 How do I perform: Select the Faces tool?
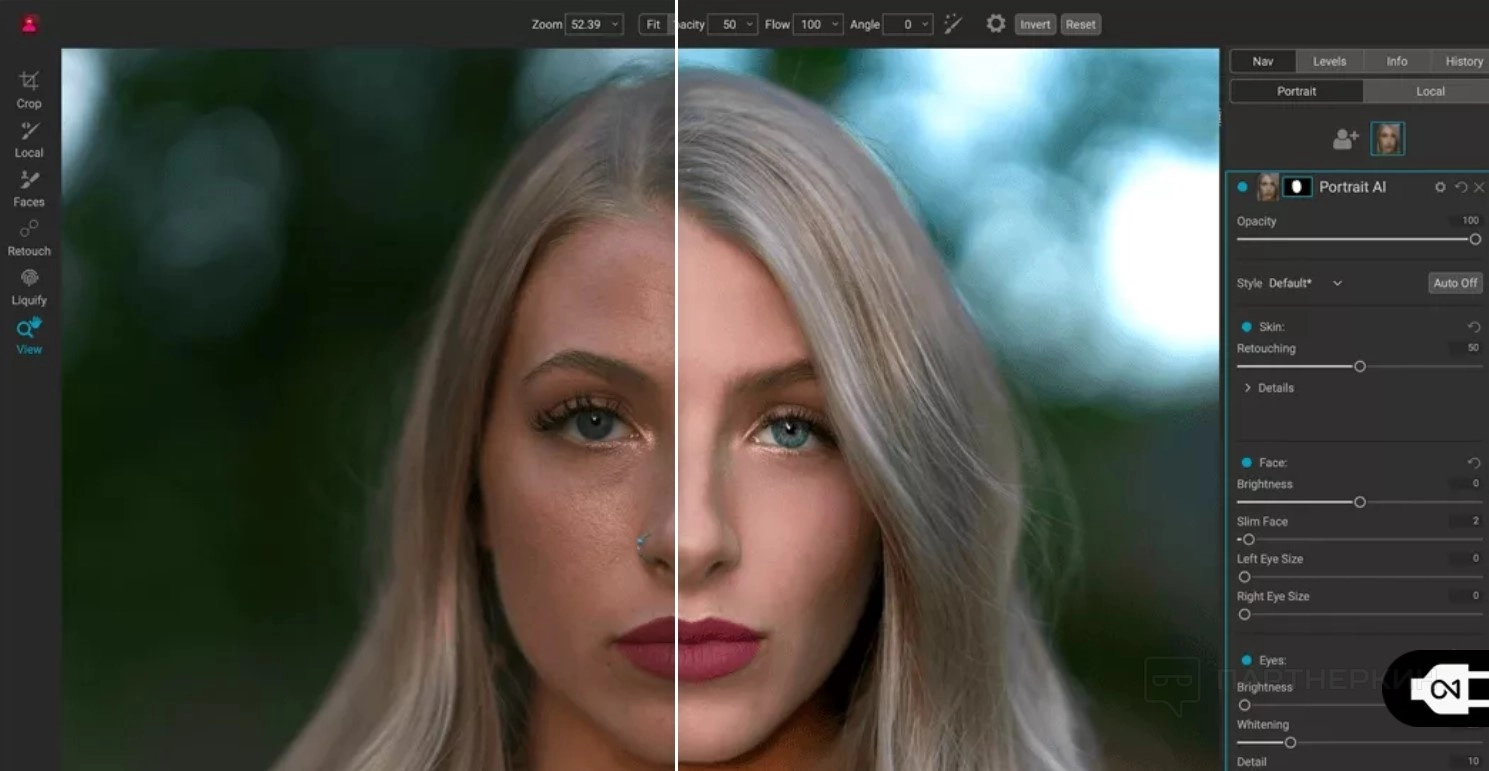point(29,187)
